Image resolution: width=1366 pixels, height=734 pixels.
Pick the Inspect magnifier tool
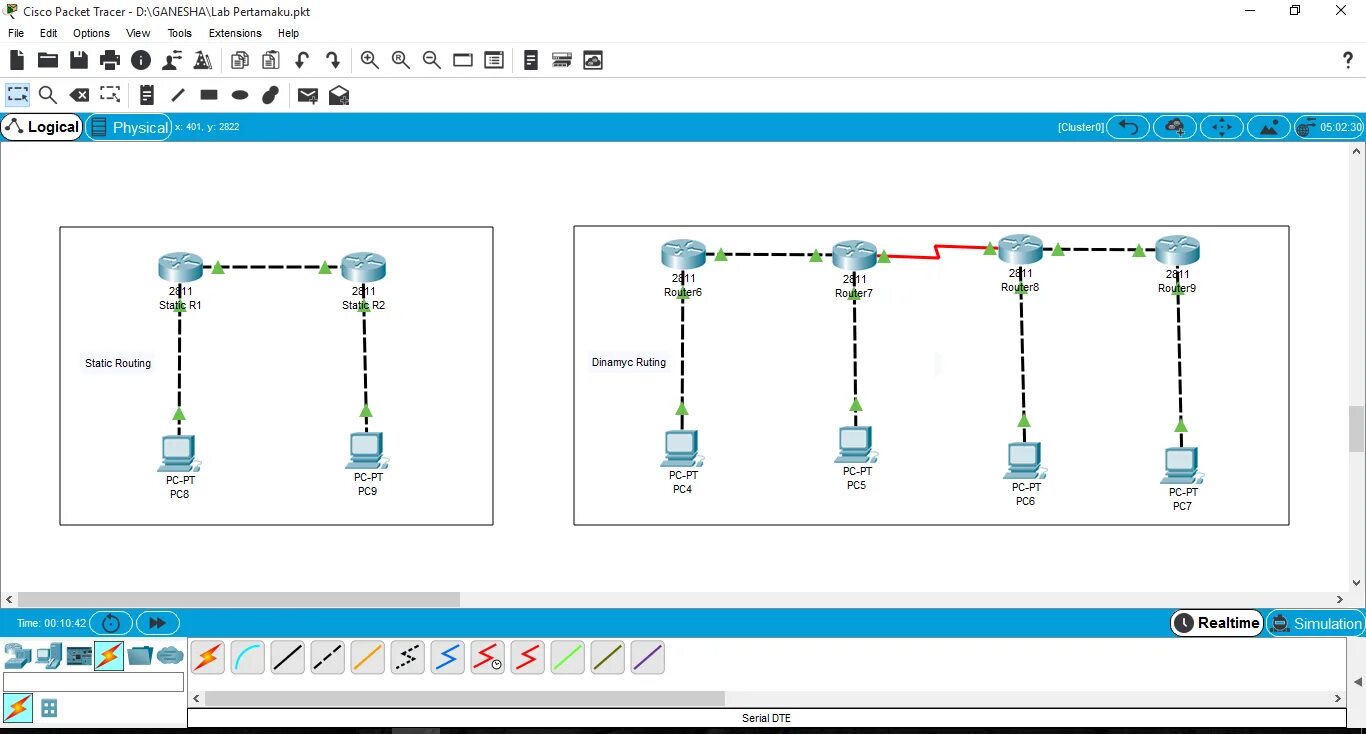pos(48,95)
